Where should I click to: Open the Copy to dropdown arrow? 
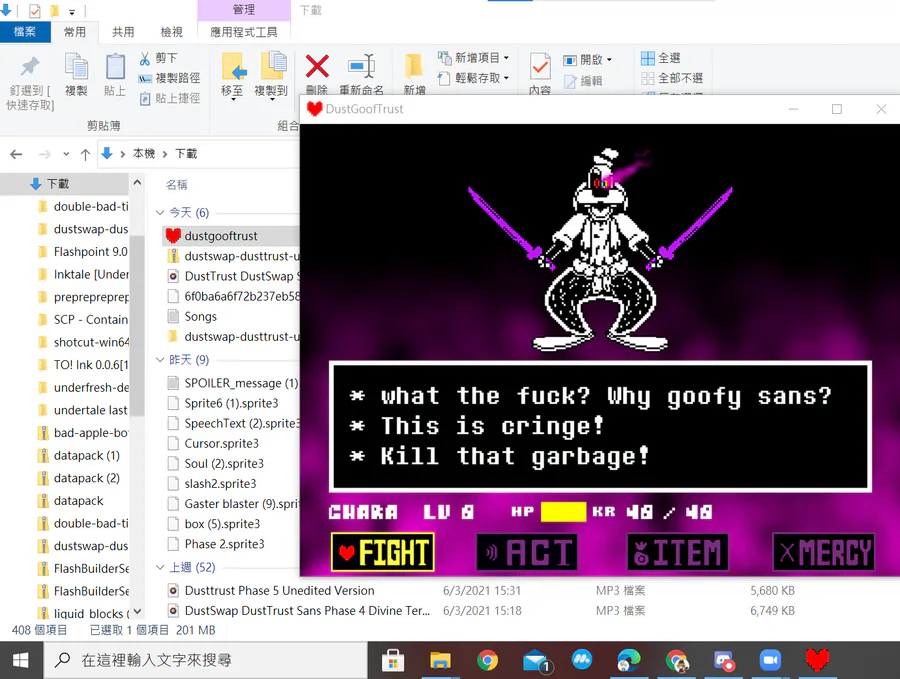[271, 99]
